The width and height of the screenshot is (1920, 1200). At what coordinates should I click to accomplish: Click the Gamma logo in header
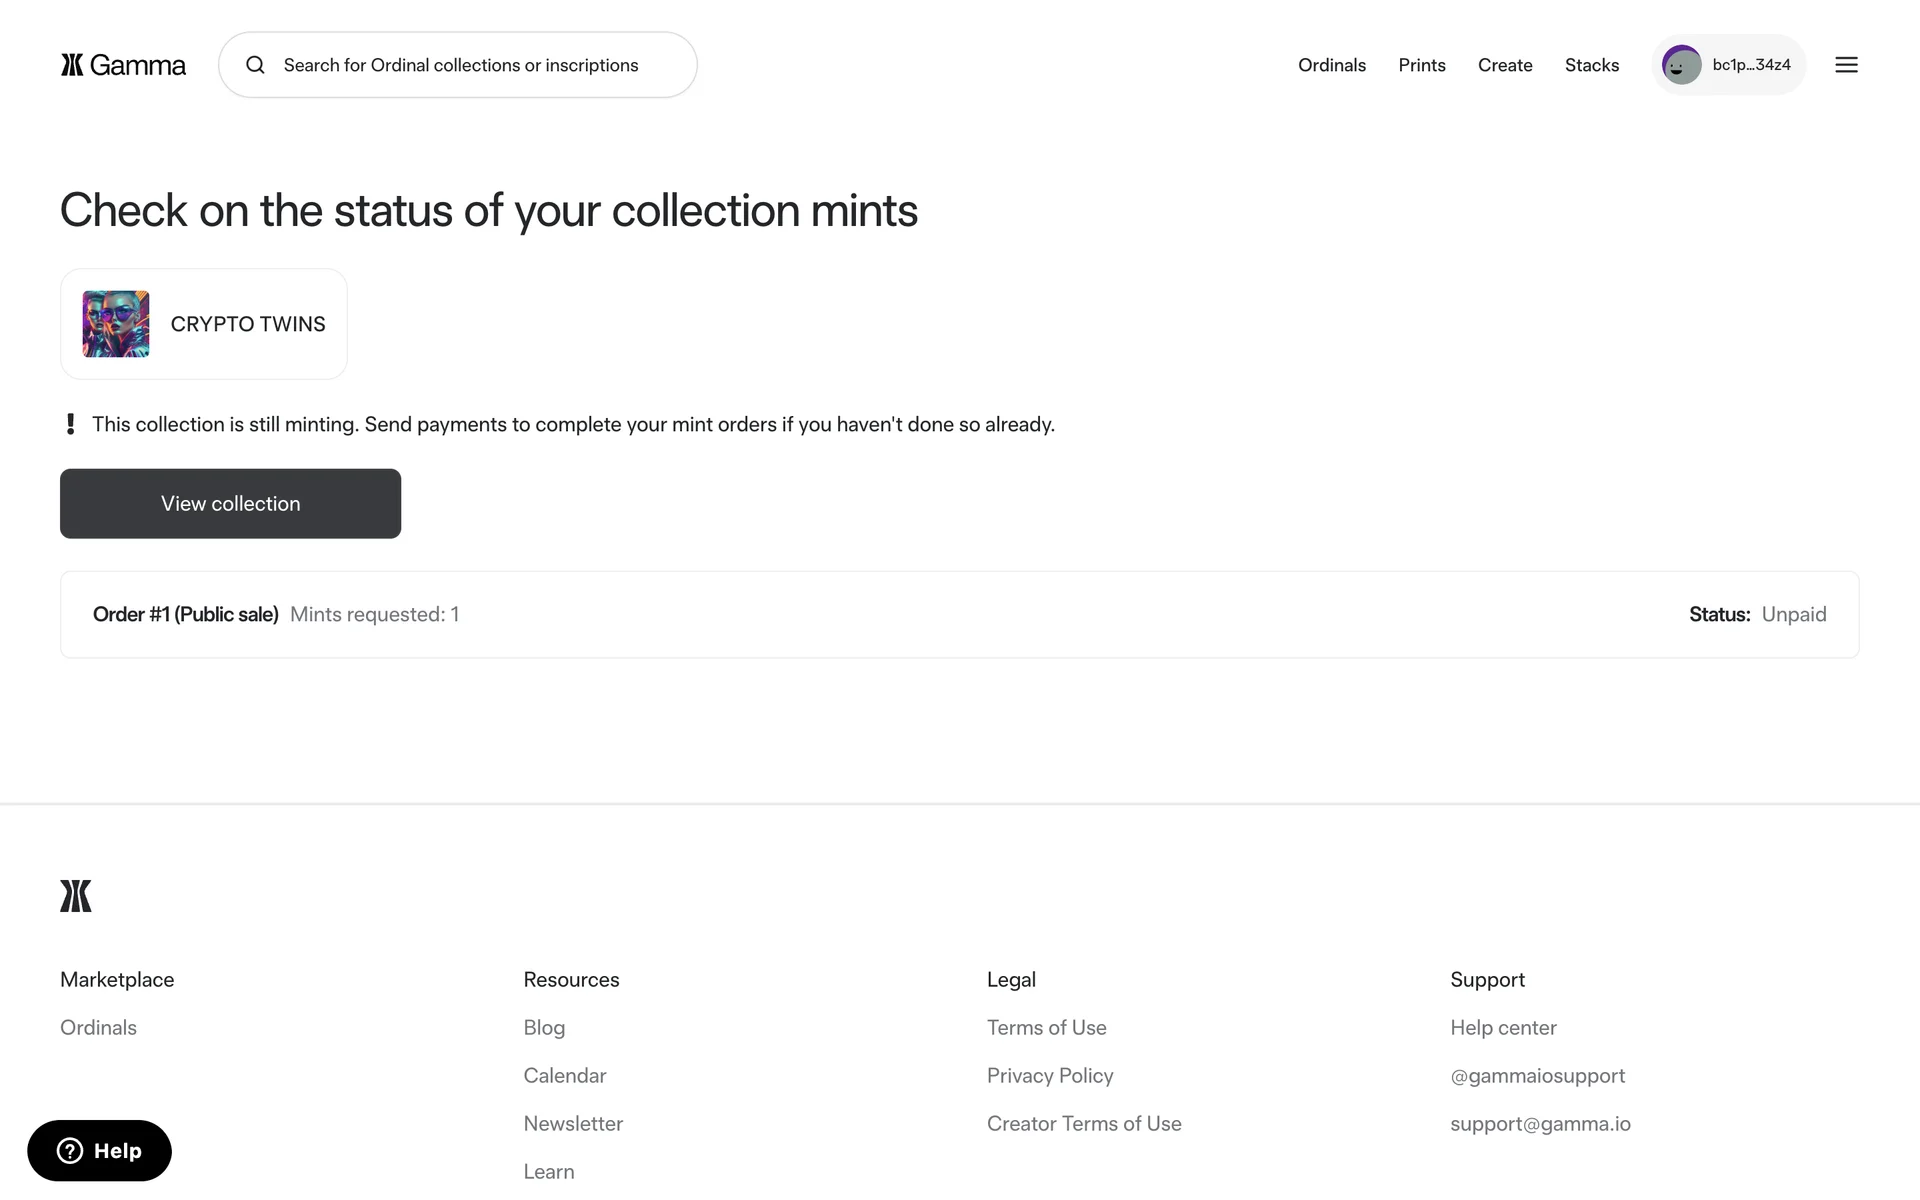click(x=123, y=65)
